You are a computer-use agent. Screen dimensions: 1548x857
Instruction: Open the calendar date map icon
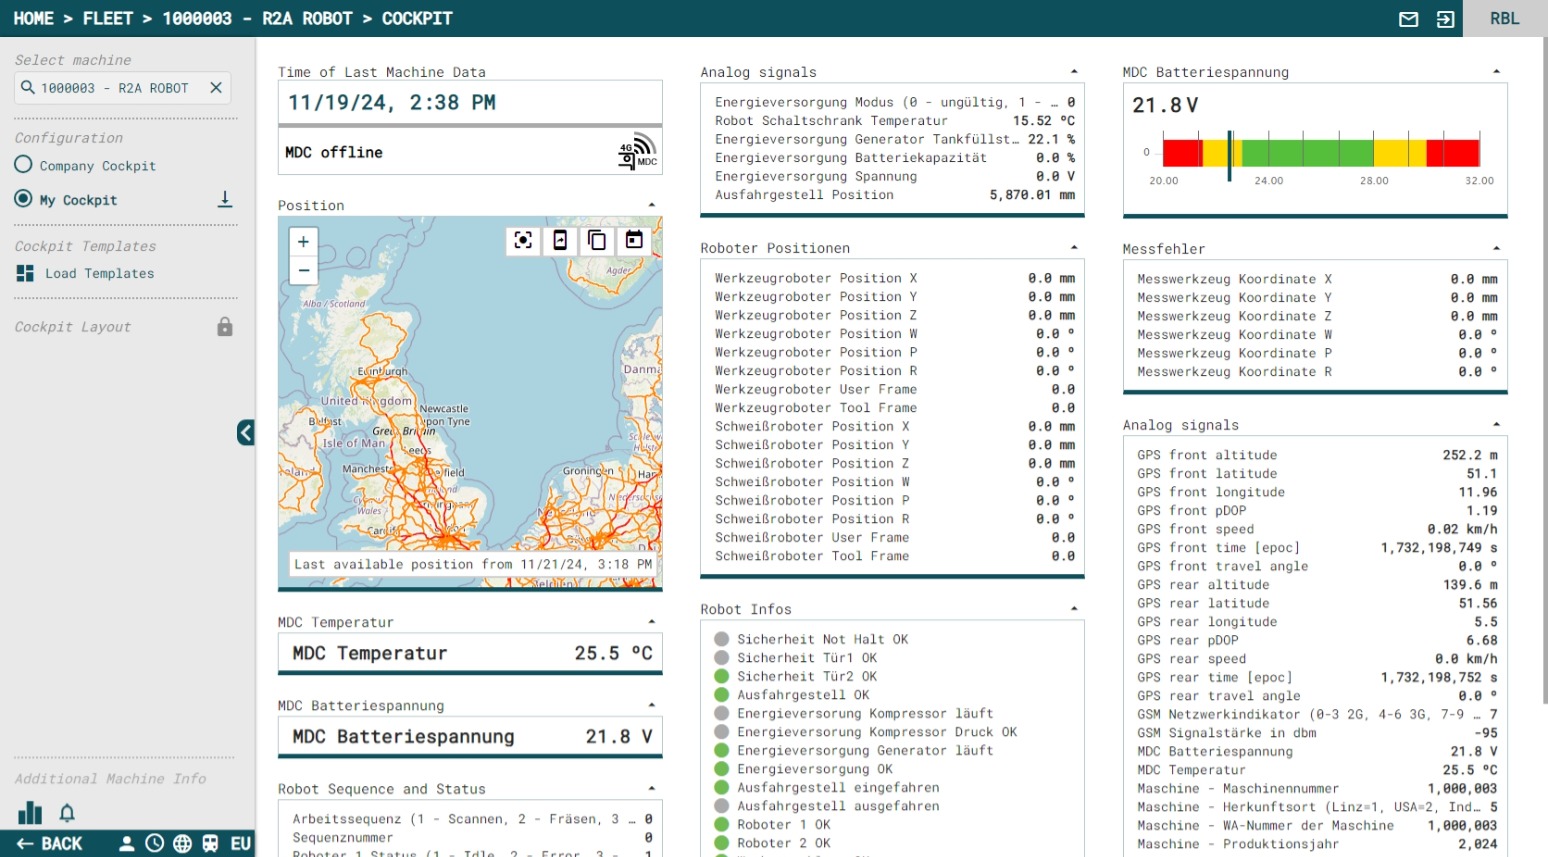pyautogui.click(x=634, y=240)
